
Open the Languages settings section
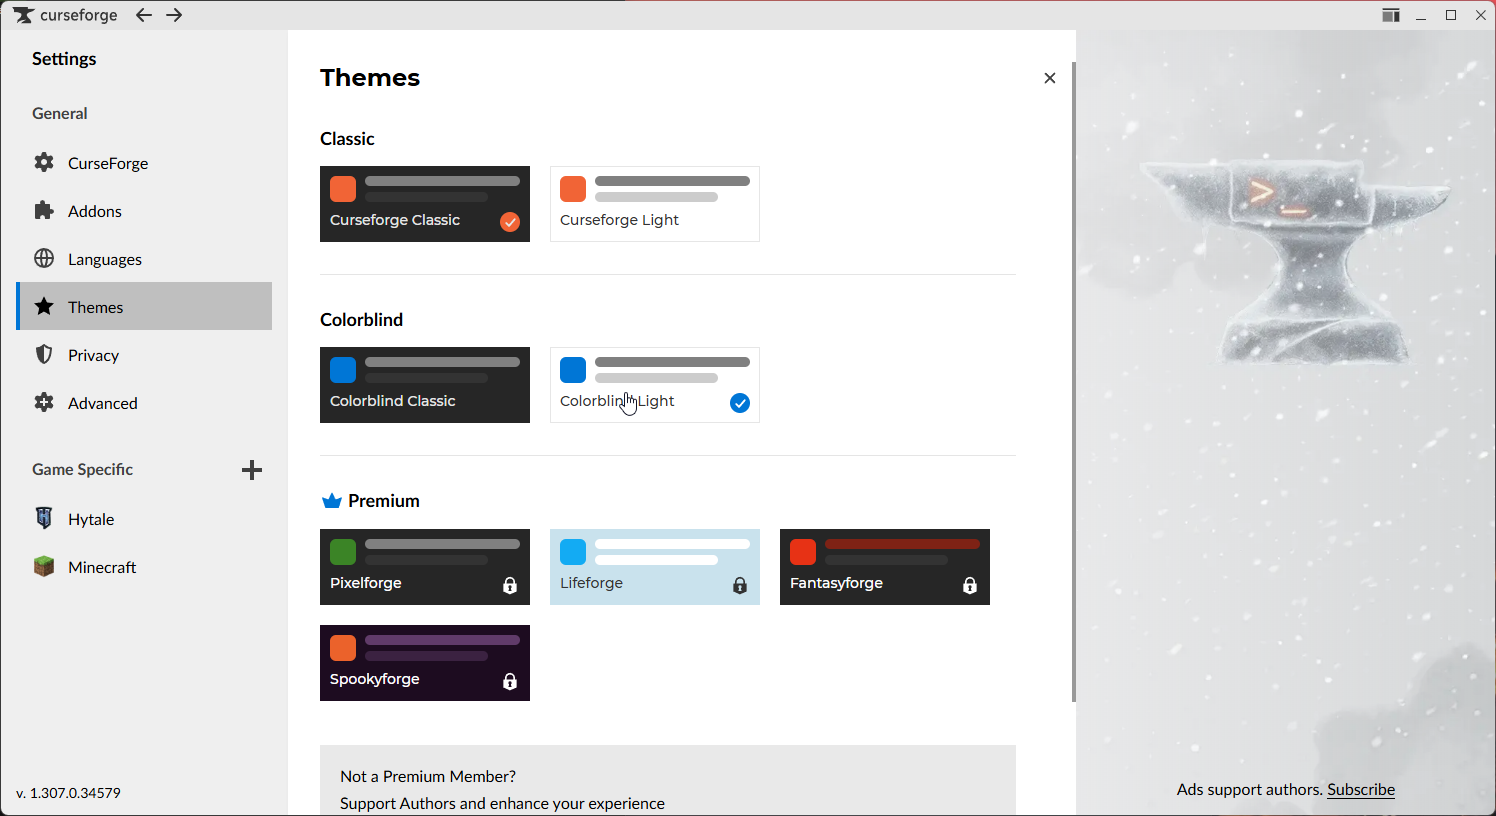[x=144, y=258]
